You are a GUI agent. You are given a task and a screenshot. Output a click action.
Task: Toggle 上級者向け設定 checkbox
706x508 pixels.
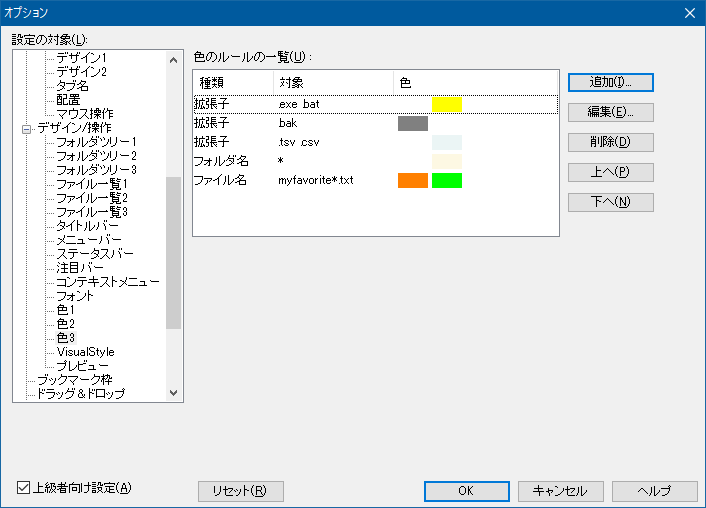(x=24, y=488)
